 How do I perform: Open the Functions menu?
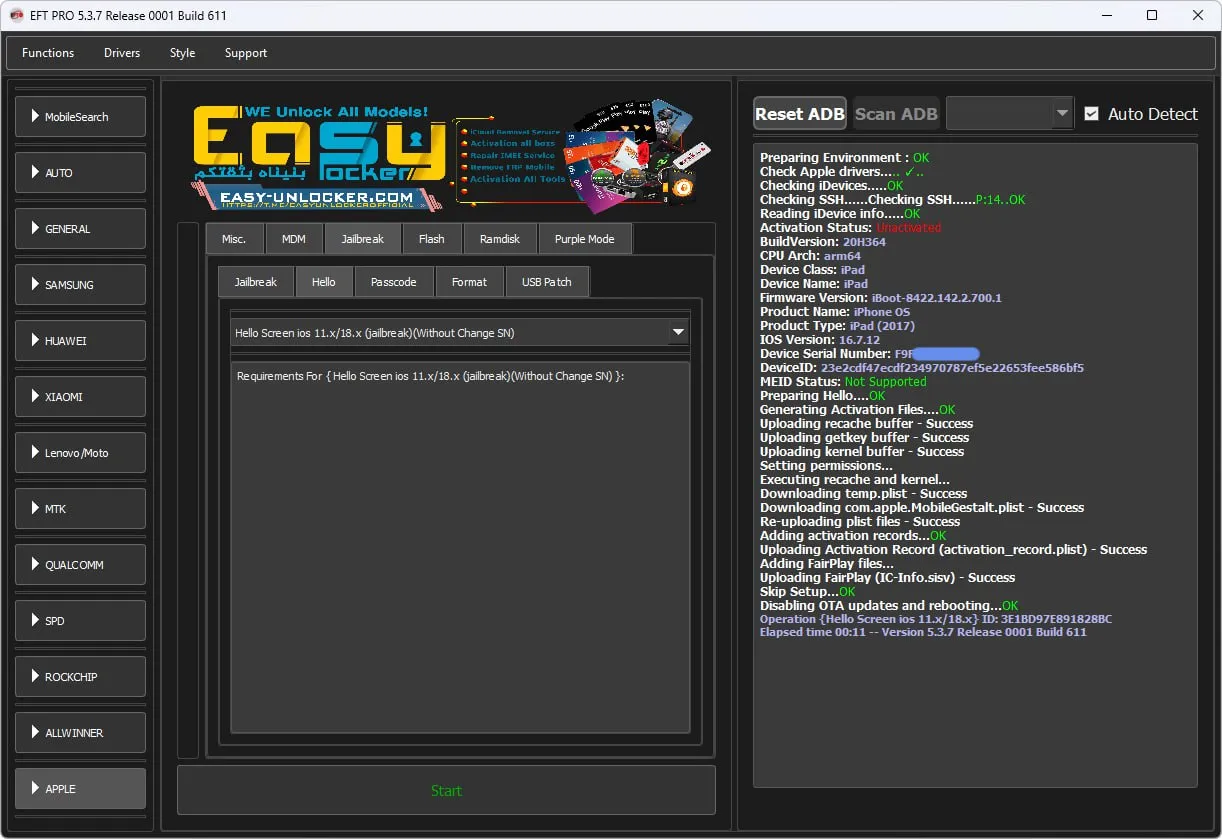coord(48,53)
